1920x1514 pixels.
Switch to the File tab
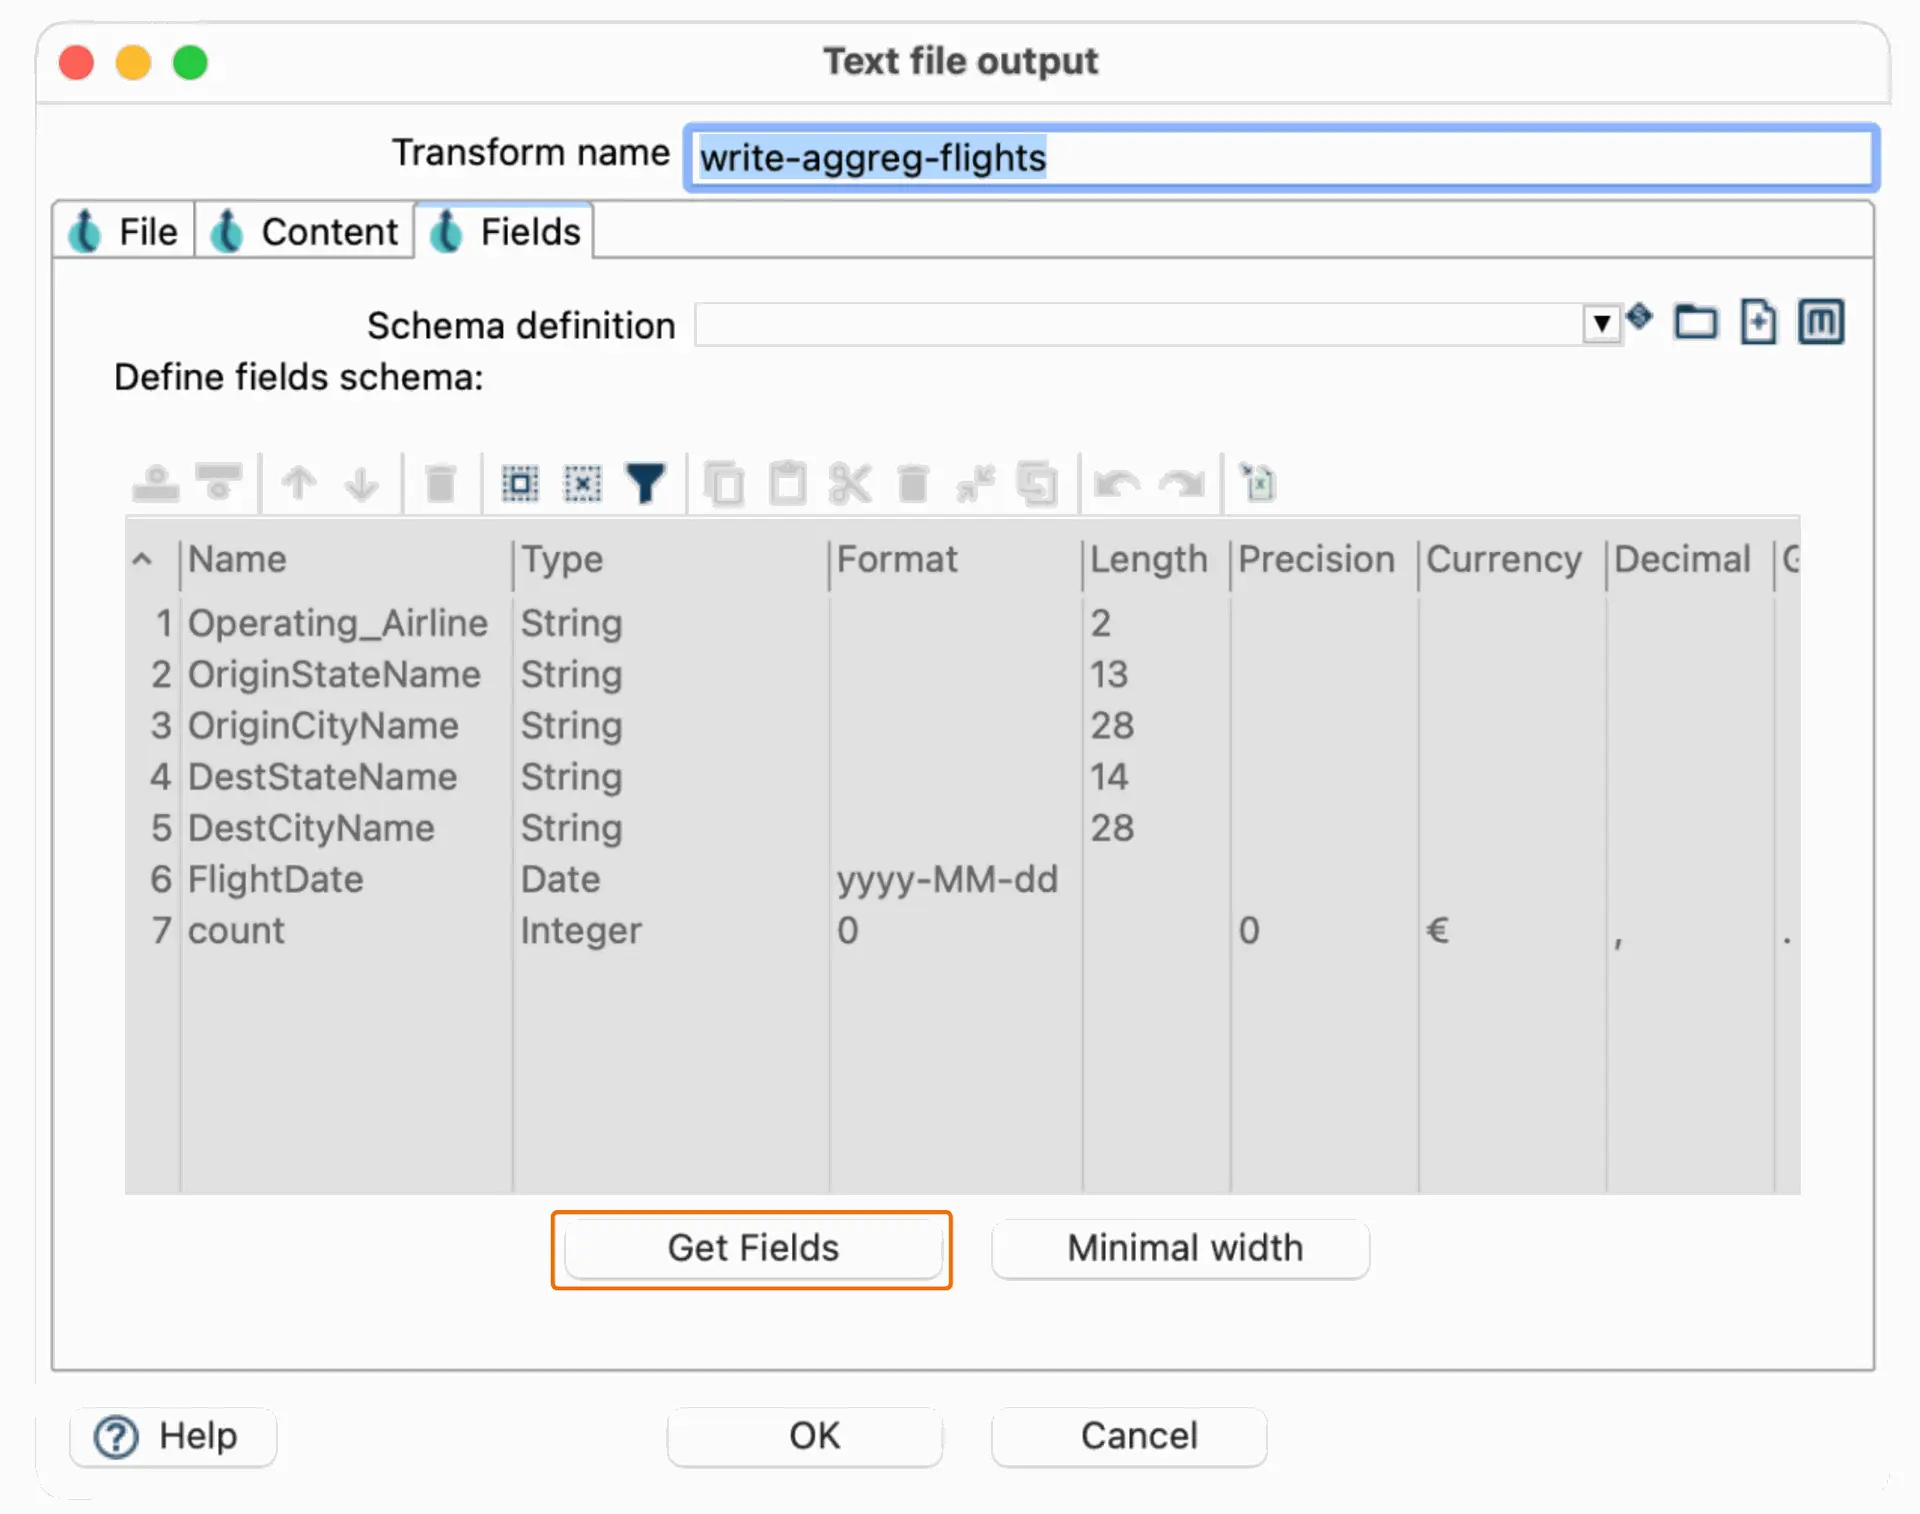point(124,231)
